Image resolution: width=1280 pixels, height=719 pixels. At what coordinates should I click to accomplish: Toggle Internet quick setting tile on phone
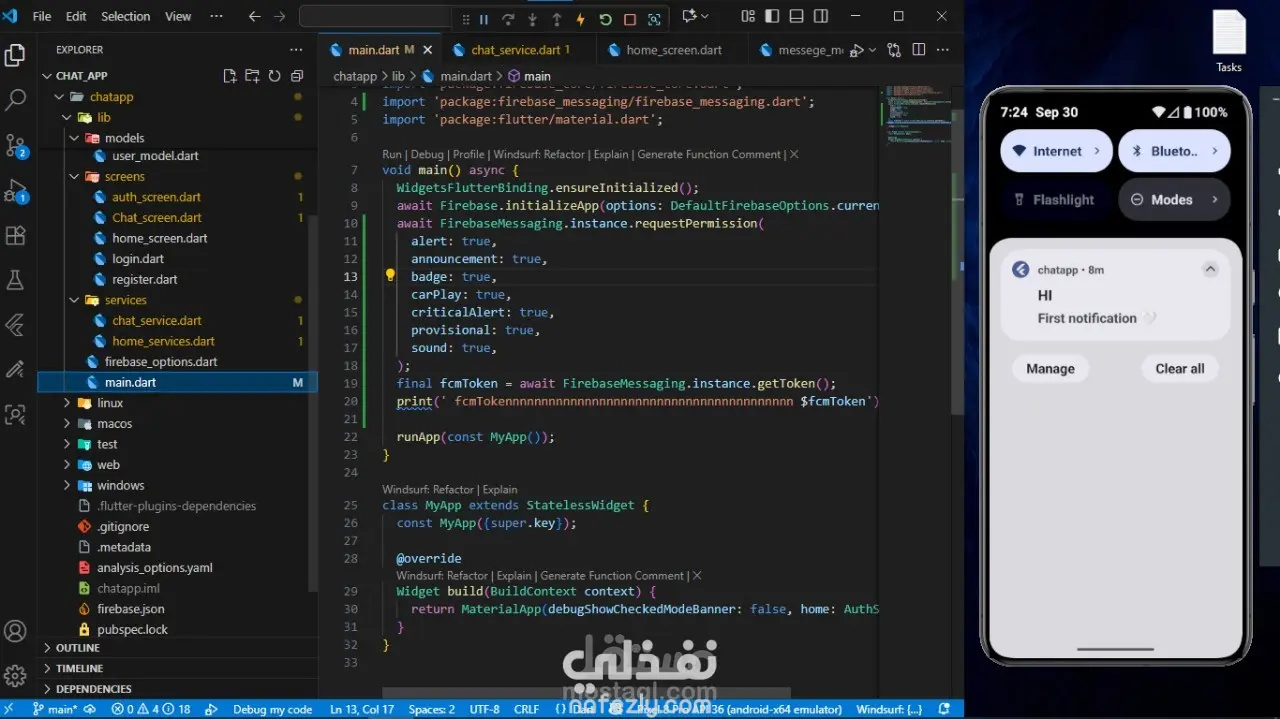1056,151
